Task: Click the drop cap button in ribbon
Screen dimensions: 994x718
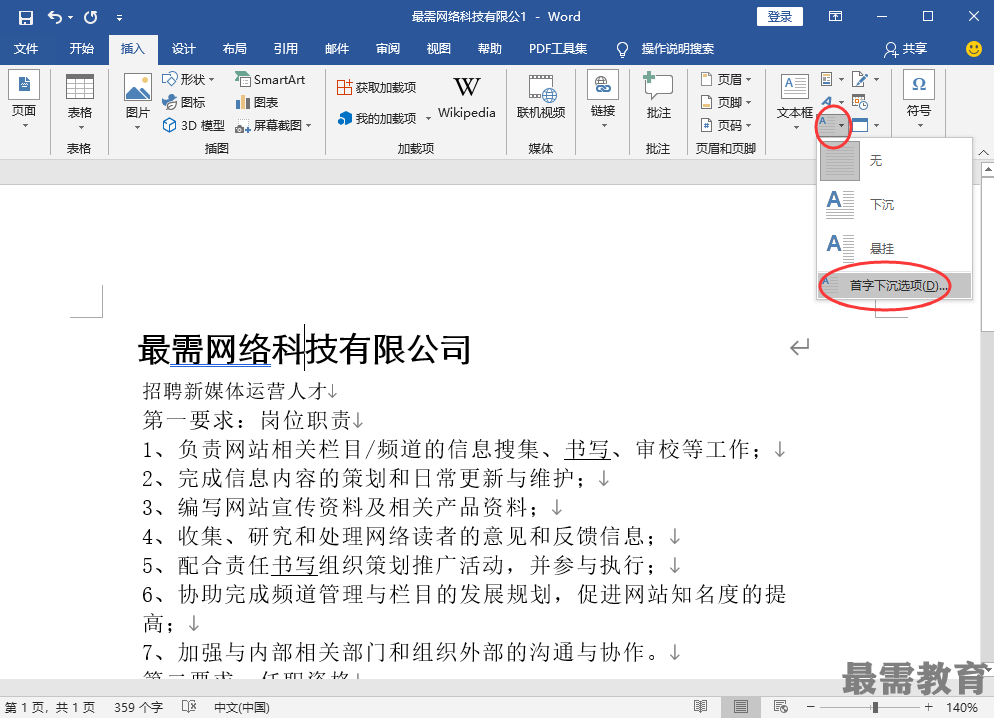Action: 832,125
